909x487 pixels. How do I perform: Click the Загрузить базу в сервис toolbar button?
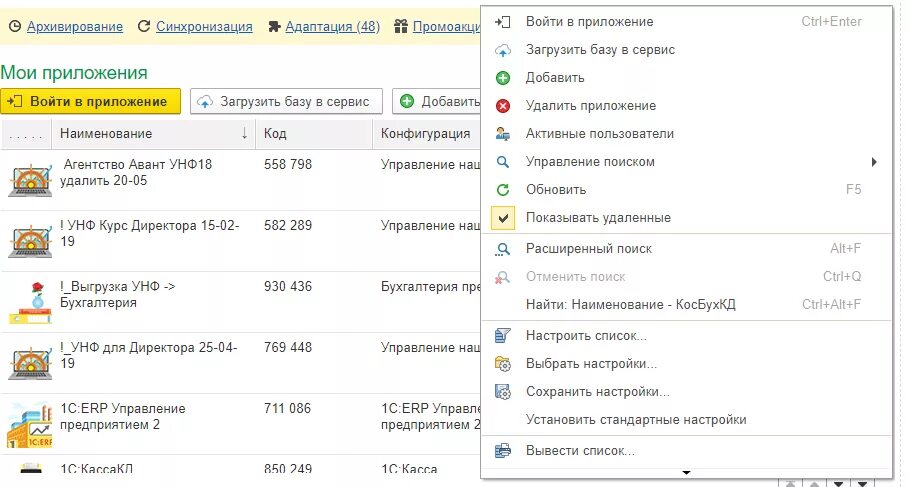pyautogui.click(x=286, y=101)
